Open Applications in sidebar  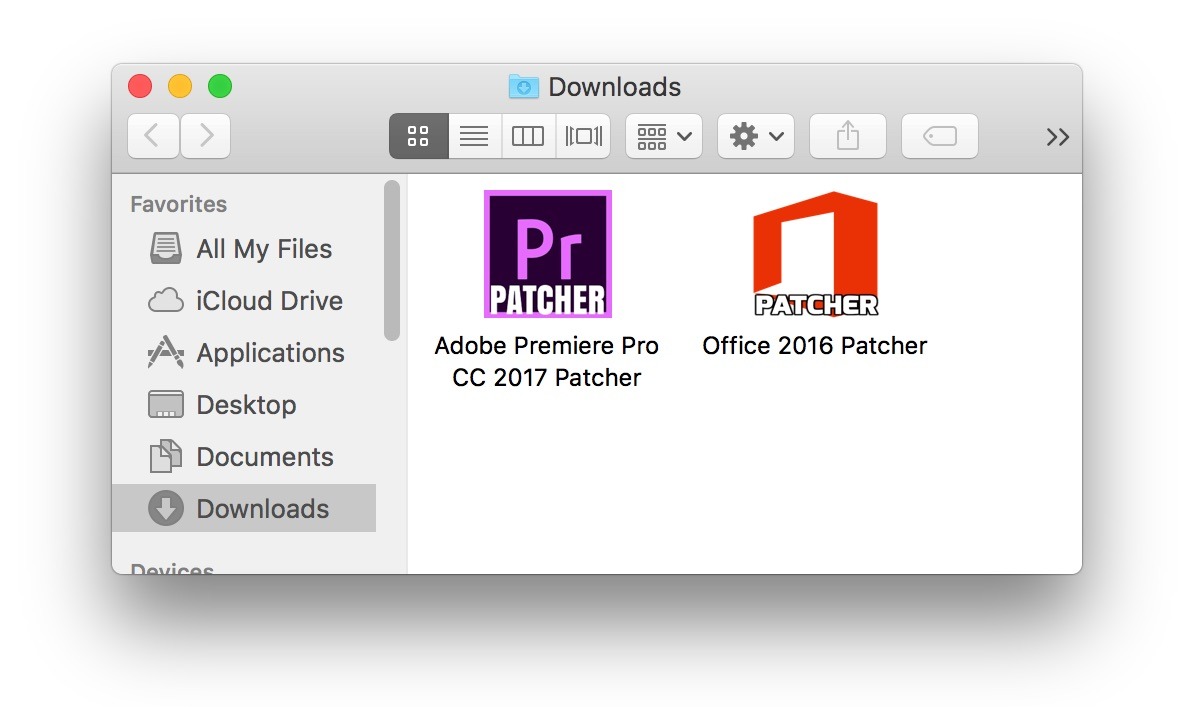[244, 353]
